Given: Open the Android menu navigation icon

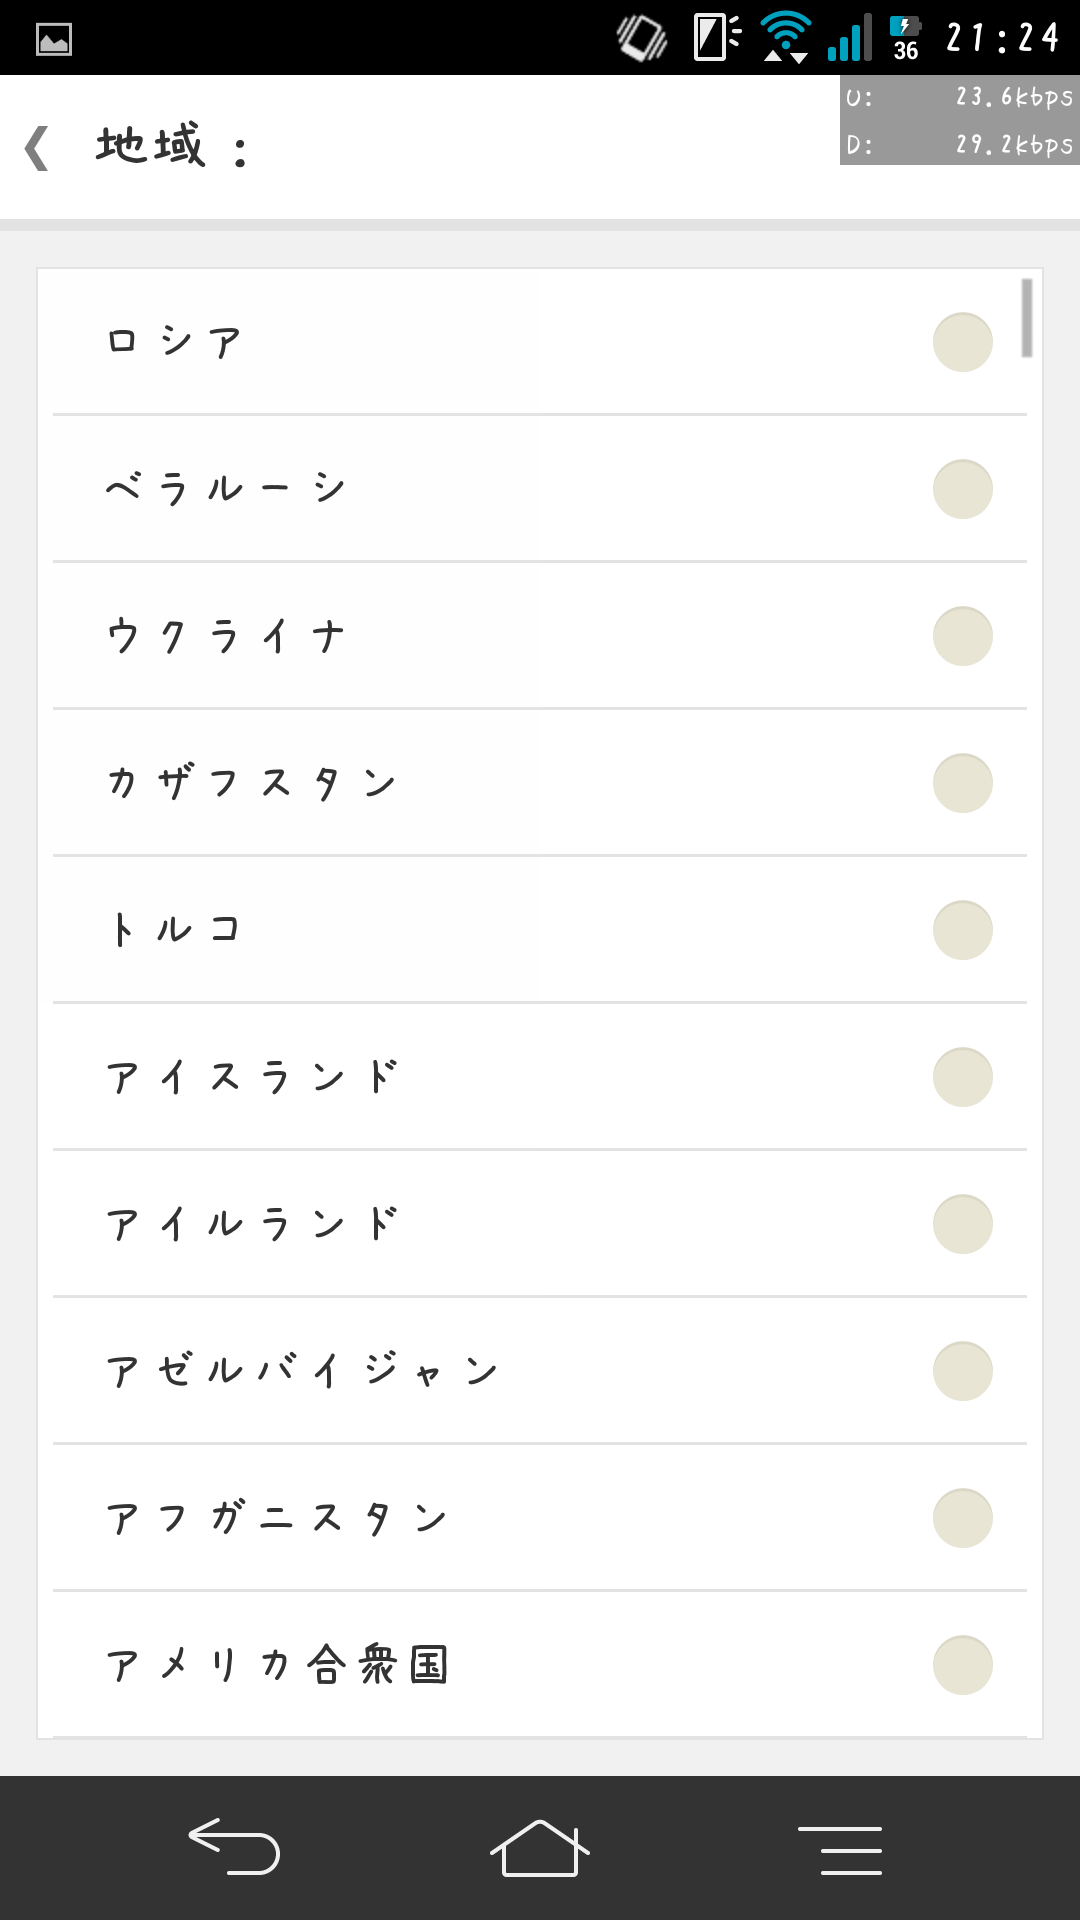Looking at the screenshot, I should point(840,1849).
